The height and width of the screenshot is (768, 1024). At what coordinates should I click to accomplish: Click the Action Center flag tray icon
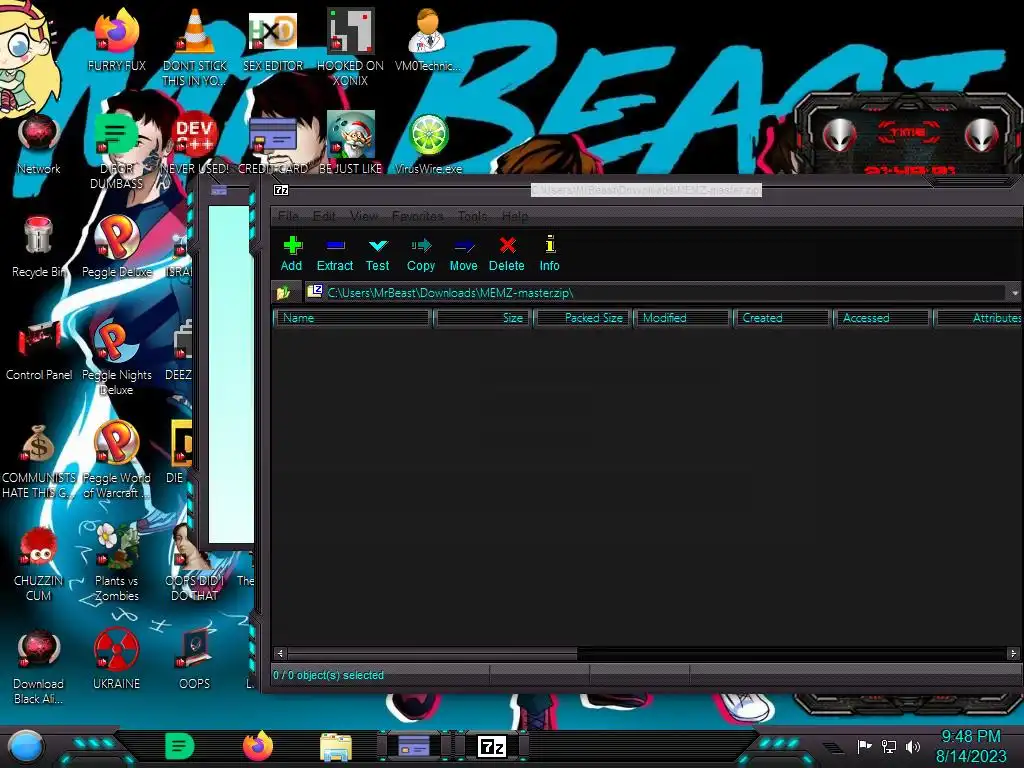coord(865,746)
